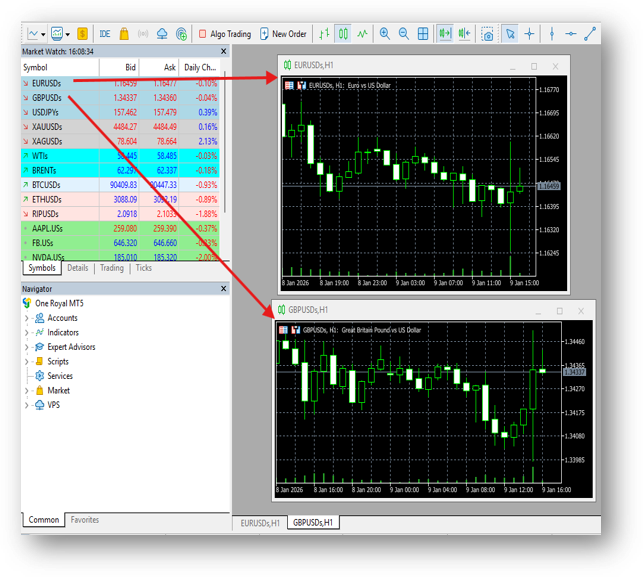This screenshot has height=577, width=643.
Task: Draw a trendline with the trendline tool
Action: (x=589, y=34)
